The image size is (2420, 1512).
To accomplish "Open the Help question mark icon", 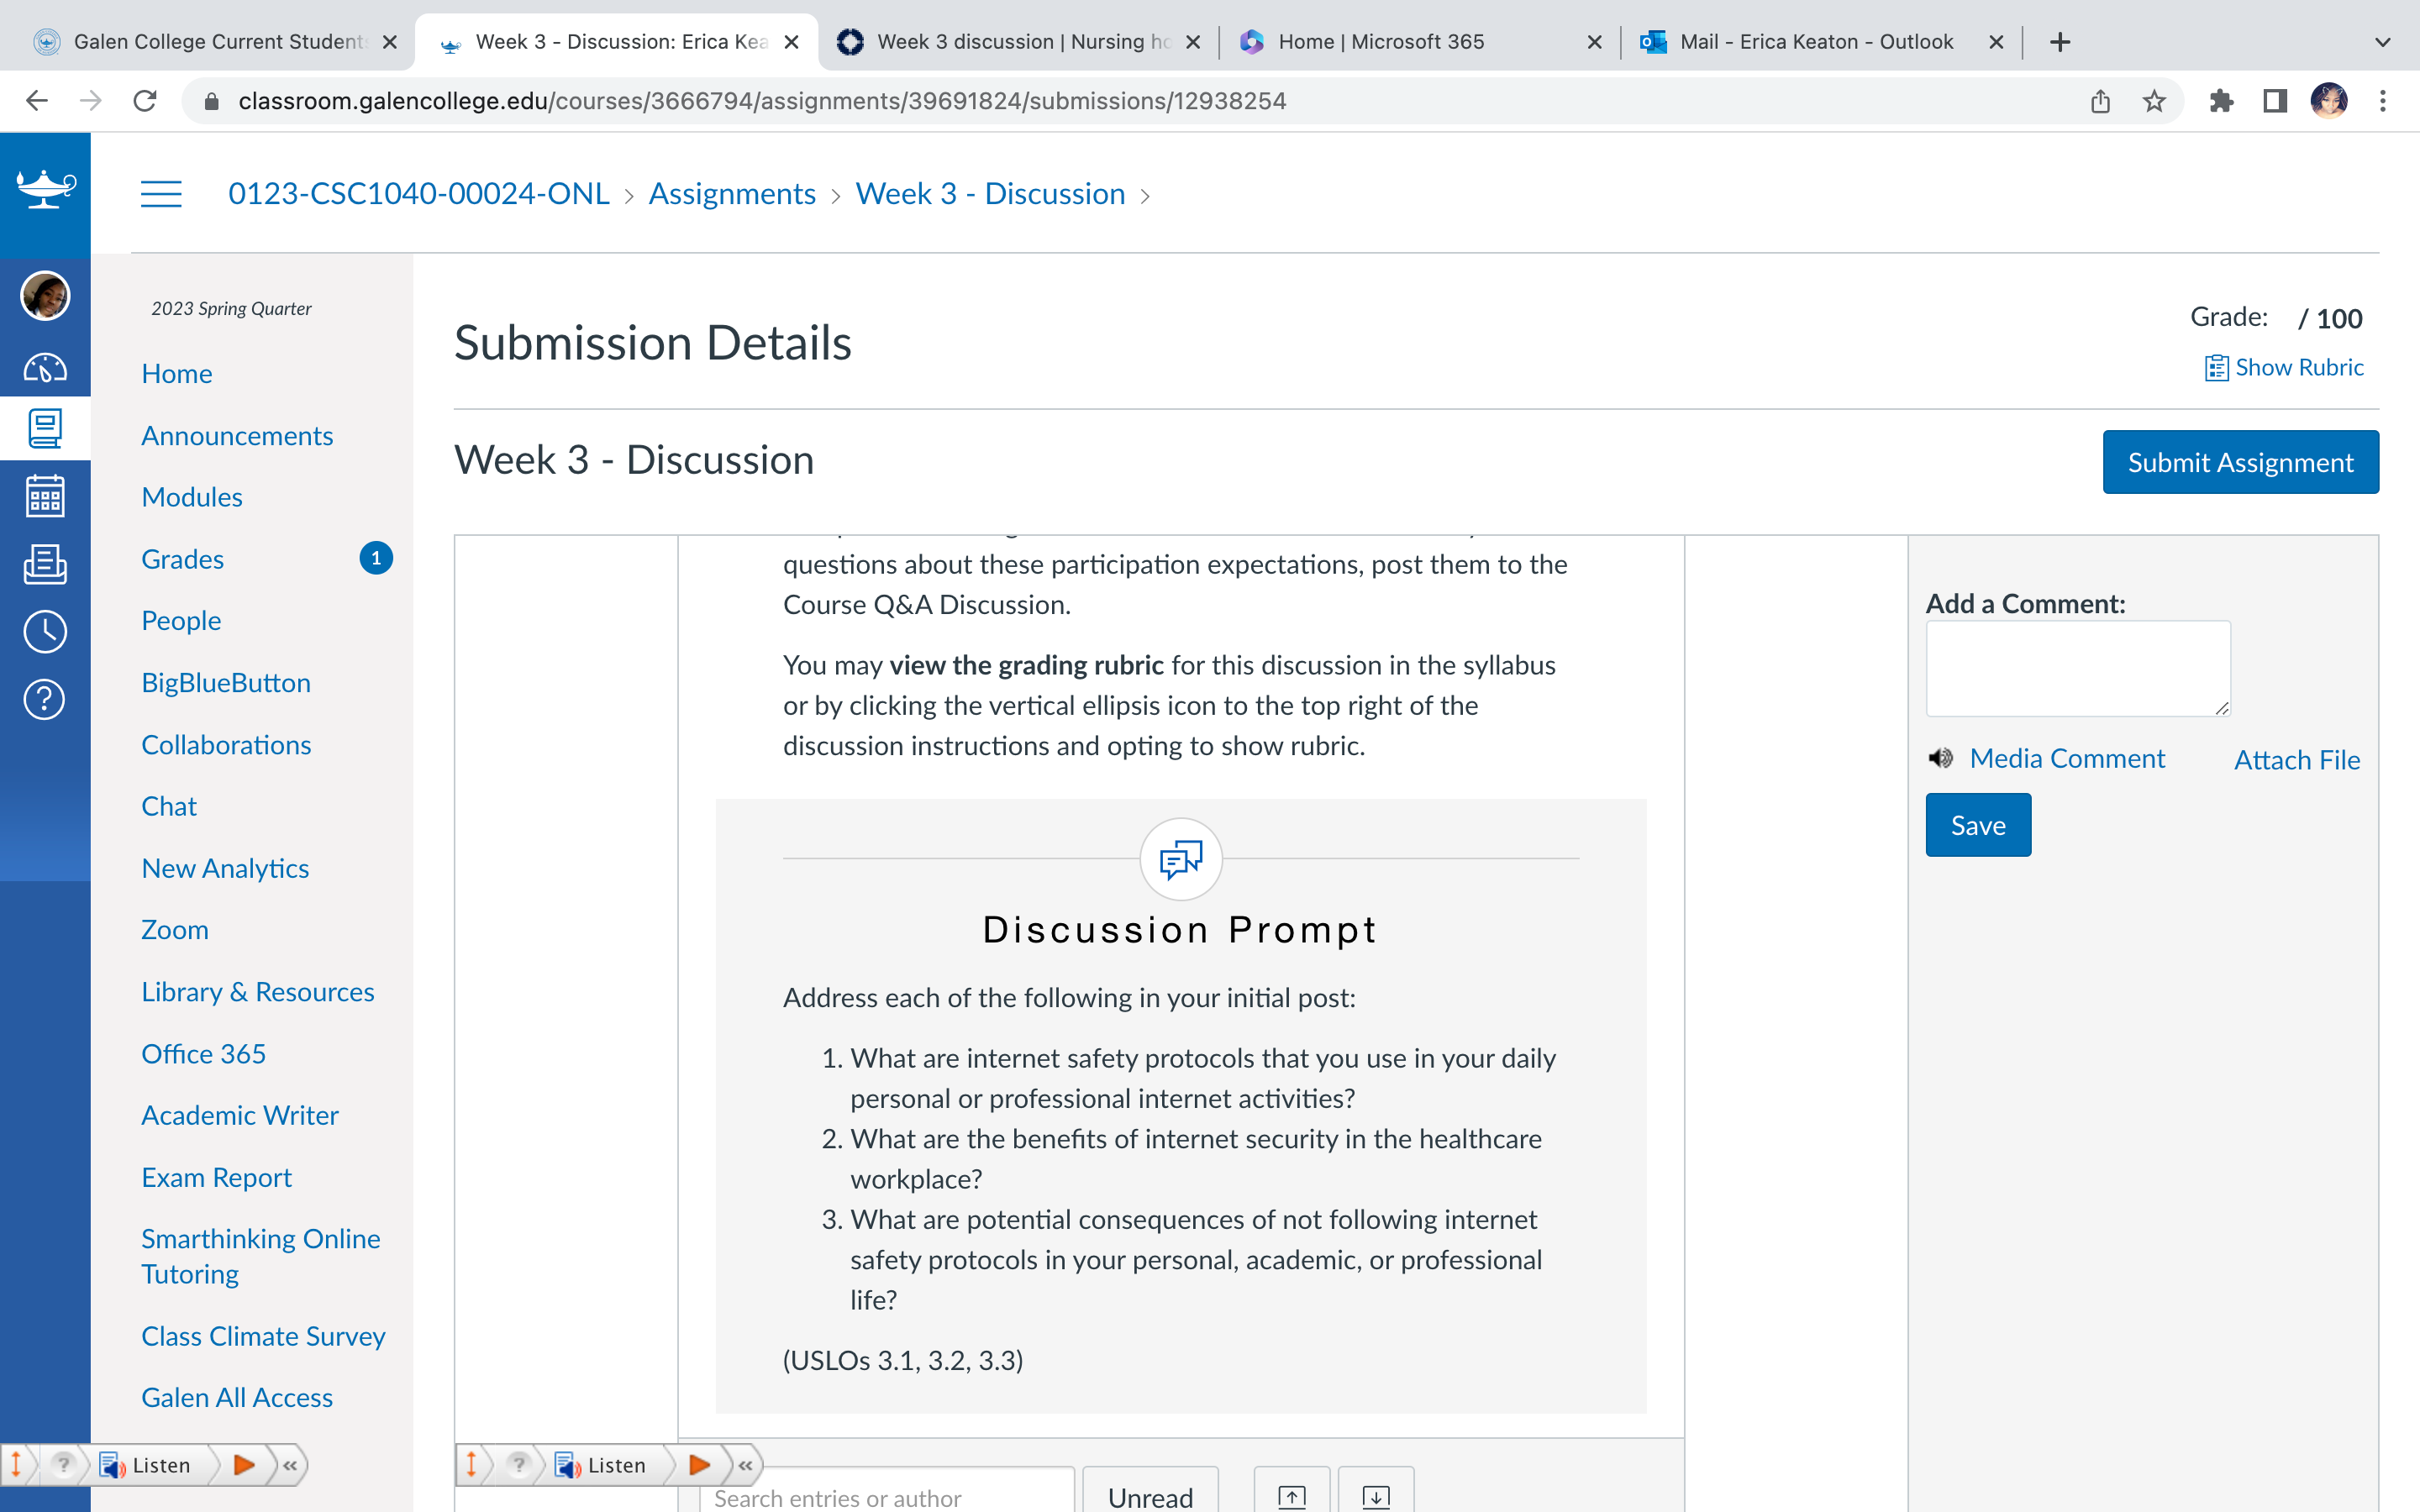I will [45, 700].
